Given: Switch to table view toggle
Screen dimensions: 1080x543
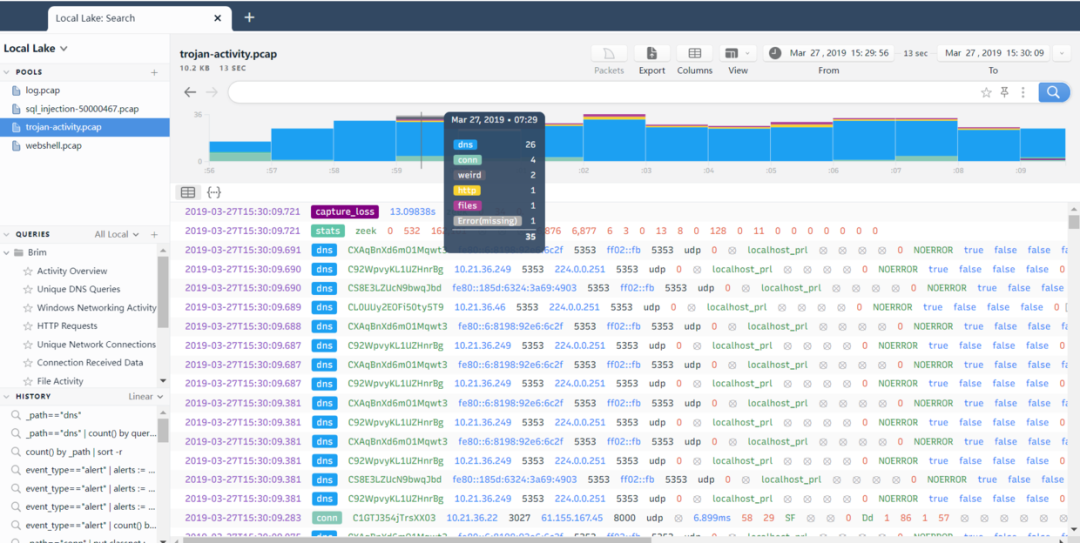Looking at the screenshot, I should pyautogui.click(x=187, y=192).
